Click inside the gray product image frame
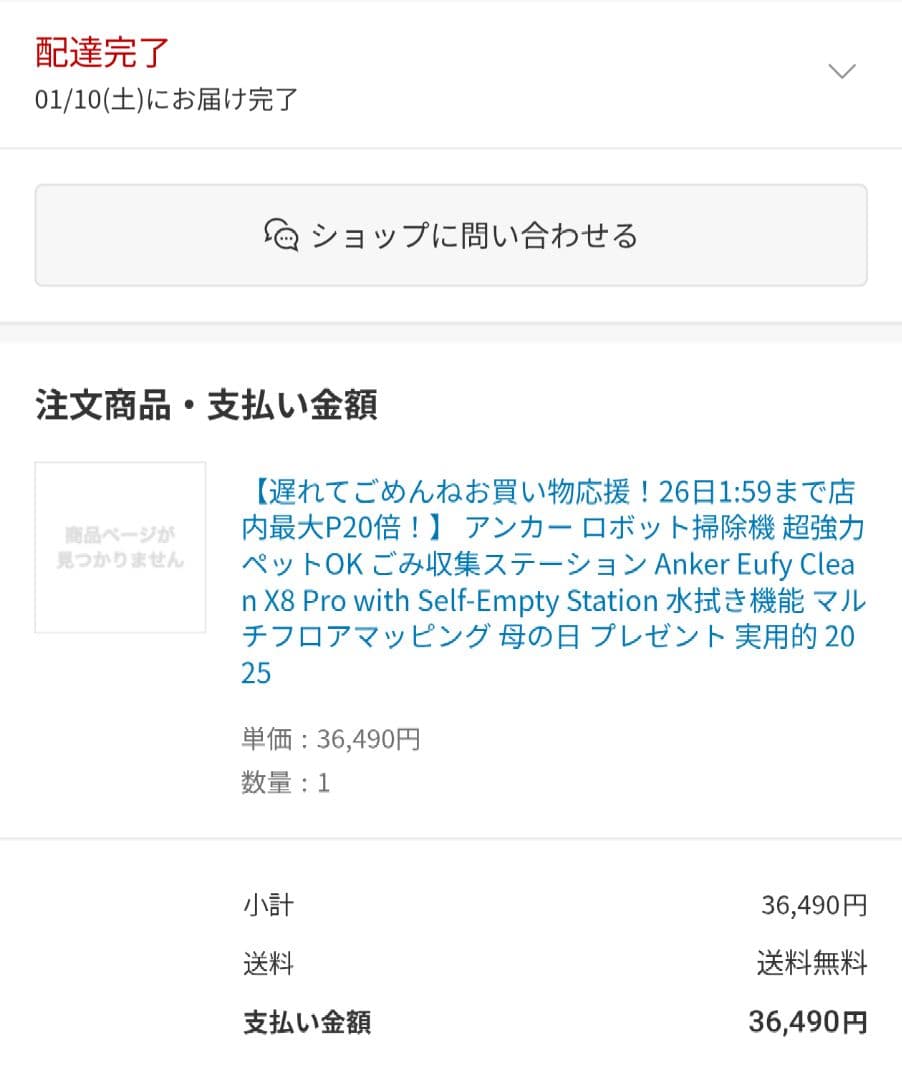The image size is (902, 1080). coord(119,548)
